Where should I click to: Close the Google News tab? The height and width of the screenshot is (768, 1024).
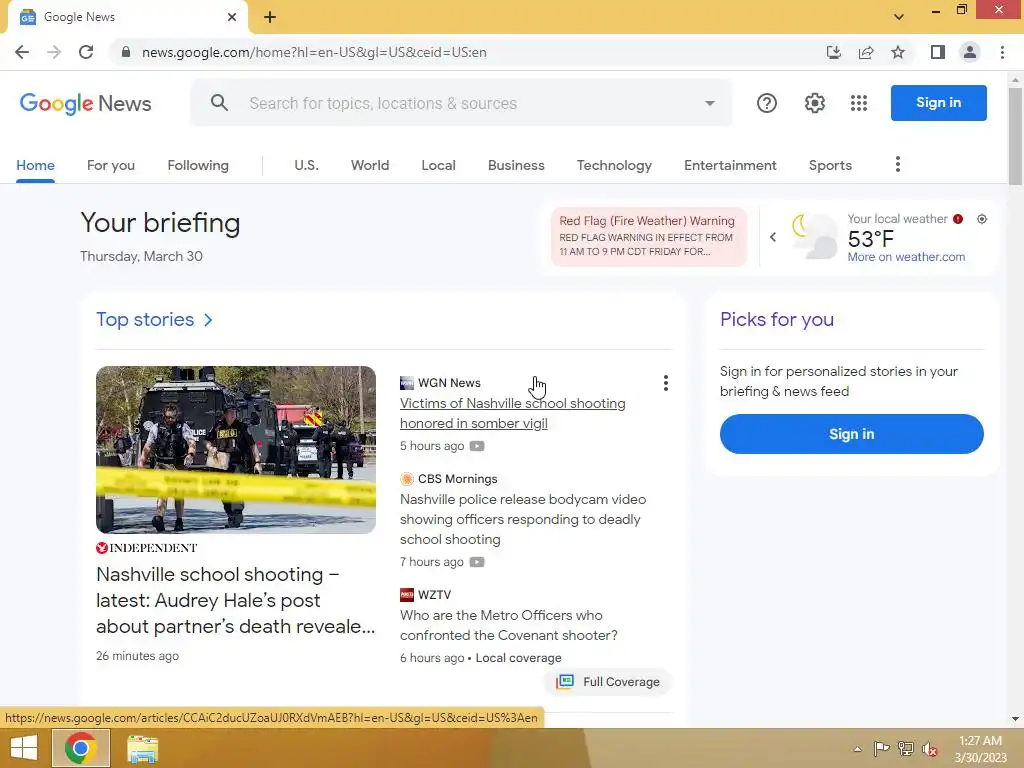point(232,17)
